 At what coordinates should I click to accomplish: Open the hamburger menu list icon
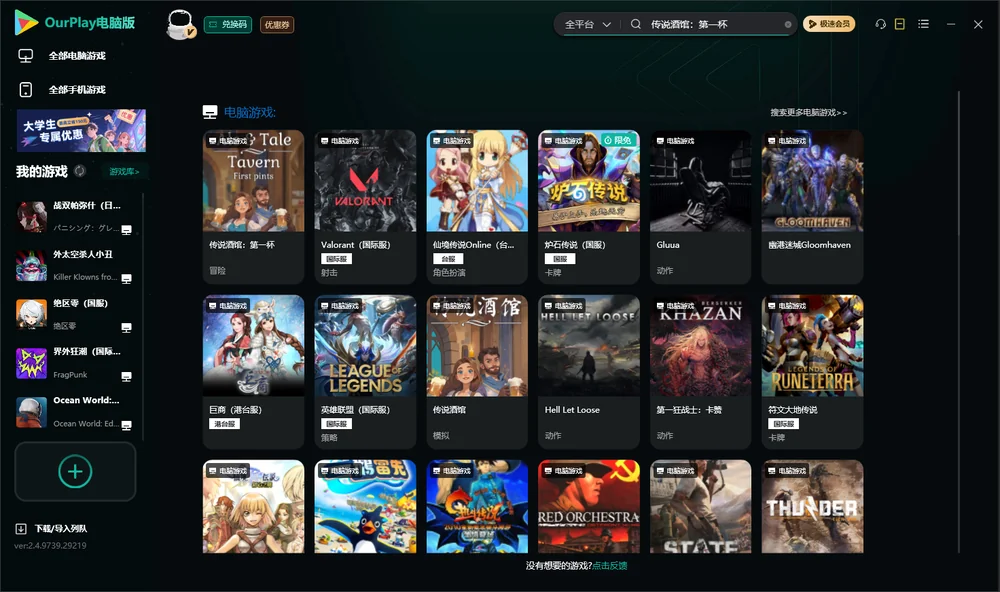click(923, 24)
